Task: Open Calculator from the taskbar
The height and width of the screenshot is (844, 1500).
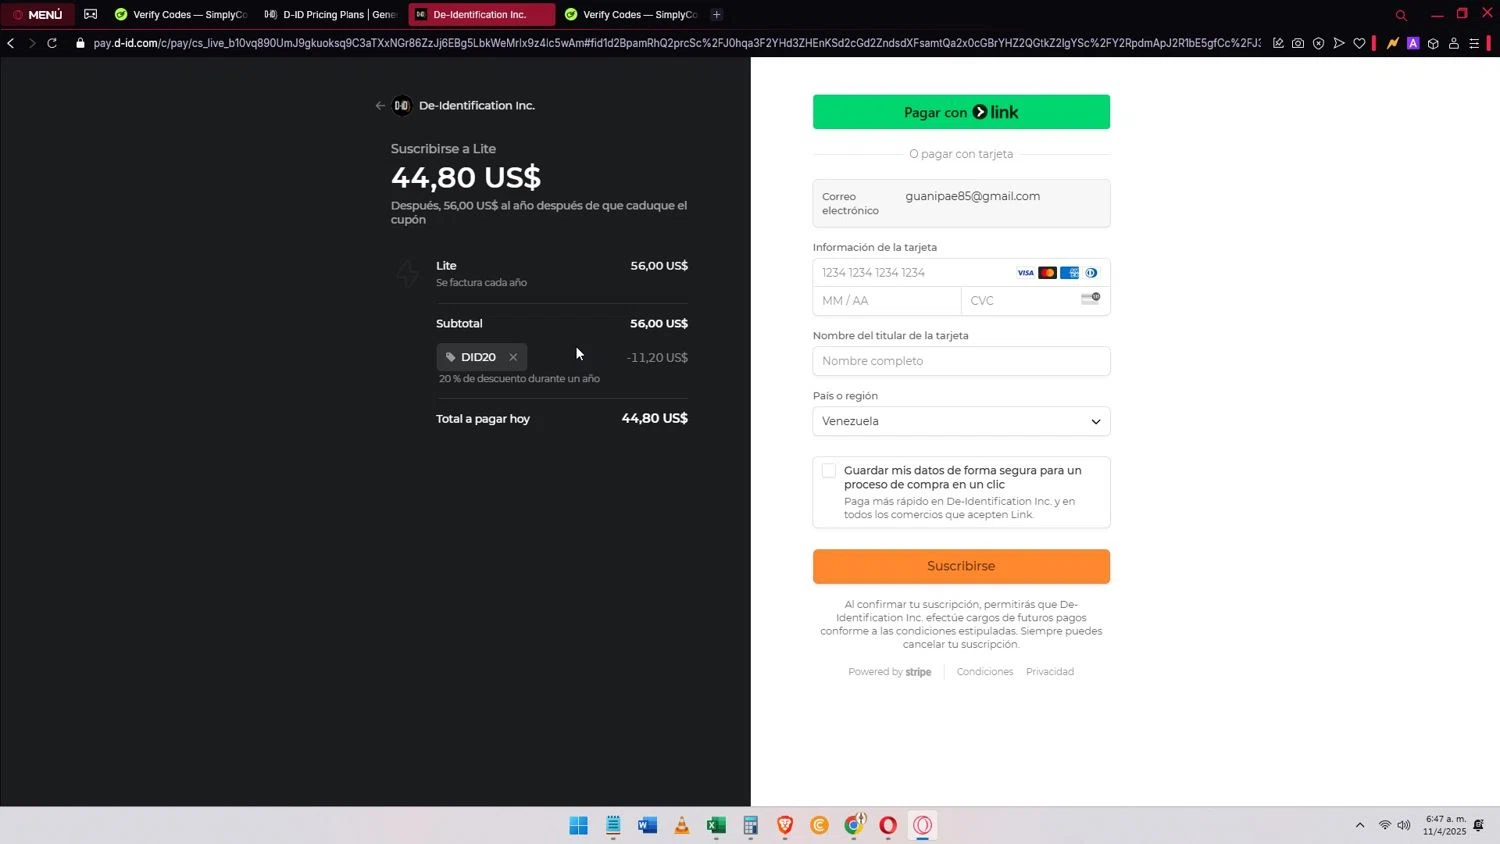Action: point(750,825)
